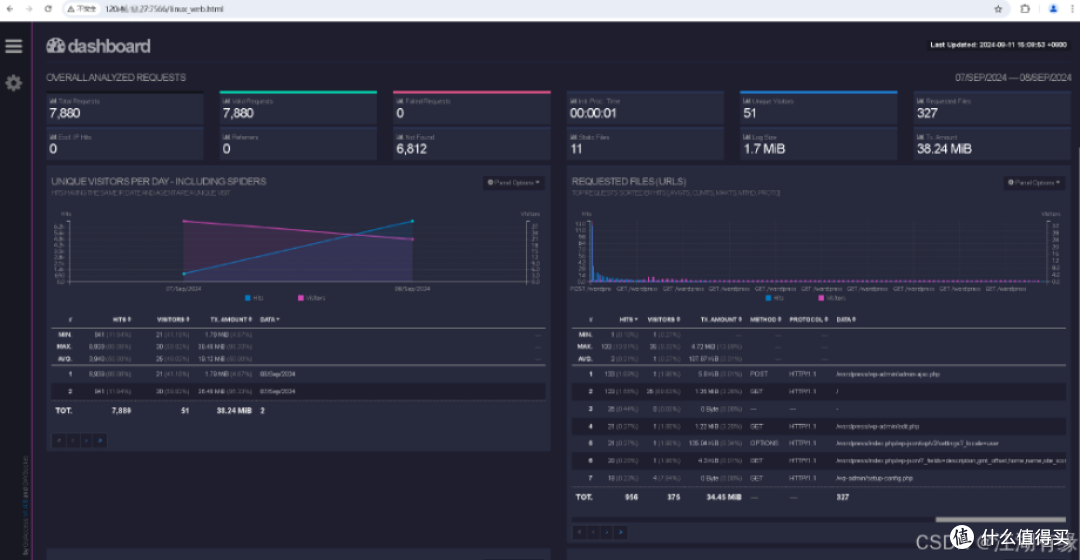This screenshot has width=1080, height=560.
Task: Click the dashboard title text
Action: [x=109, y=46]
